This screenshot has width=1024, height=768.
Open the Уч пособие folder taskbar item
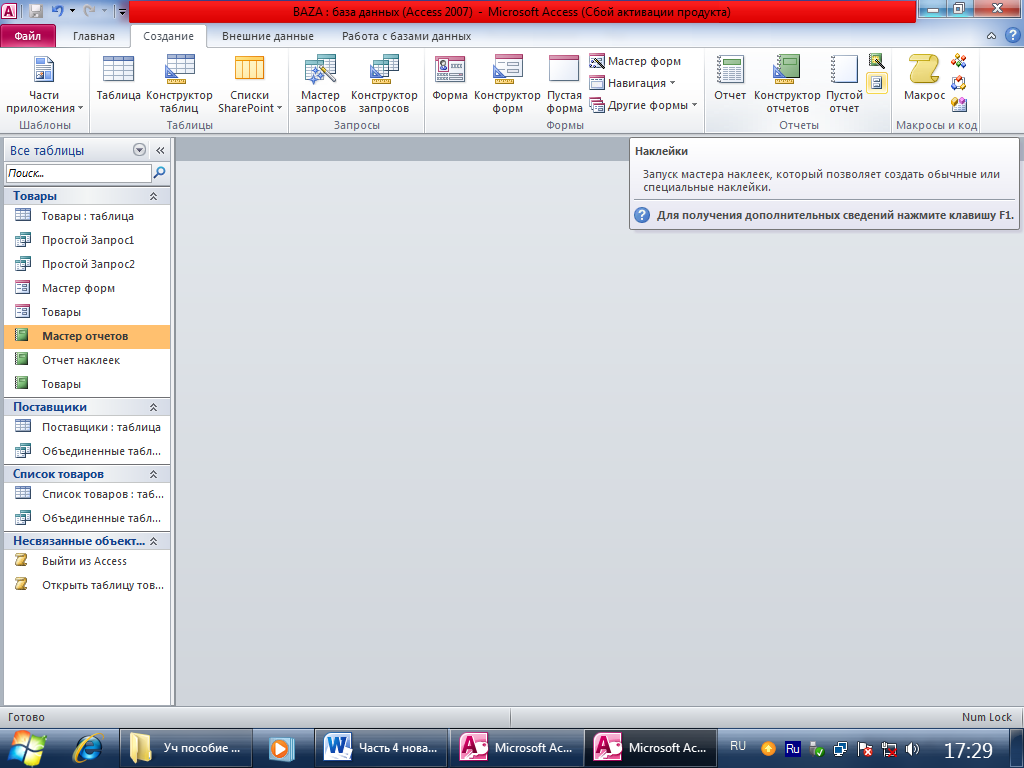coord(186,748)
